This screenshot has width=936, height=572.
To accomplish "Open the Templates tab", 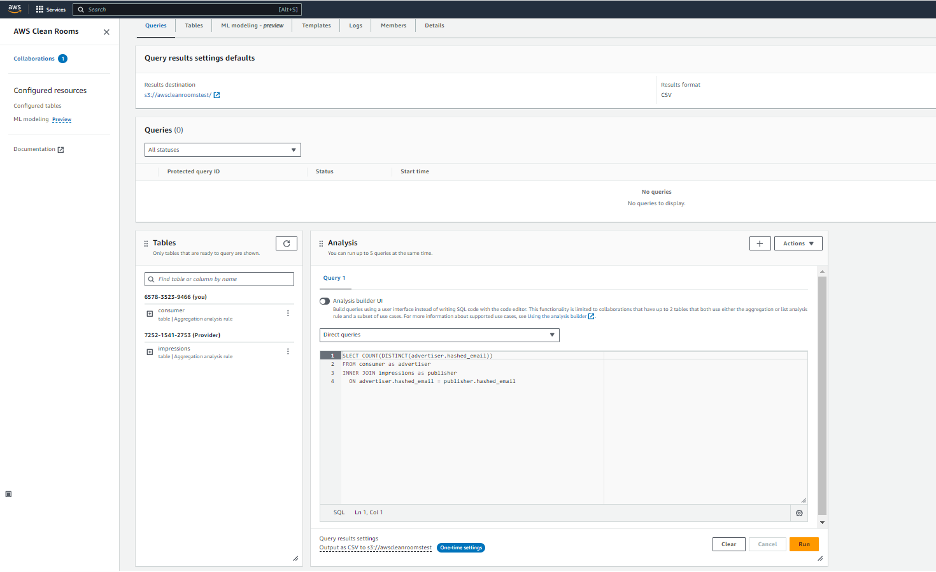I will [x=316, y=26].
